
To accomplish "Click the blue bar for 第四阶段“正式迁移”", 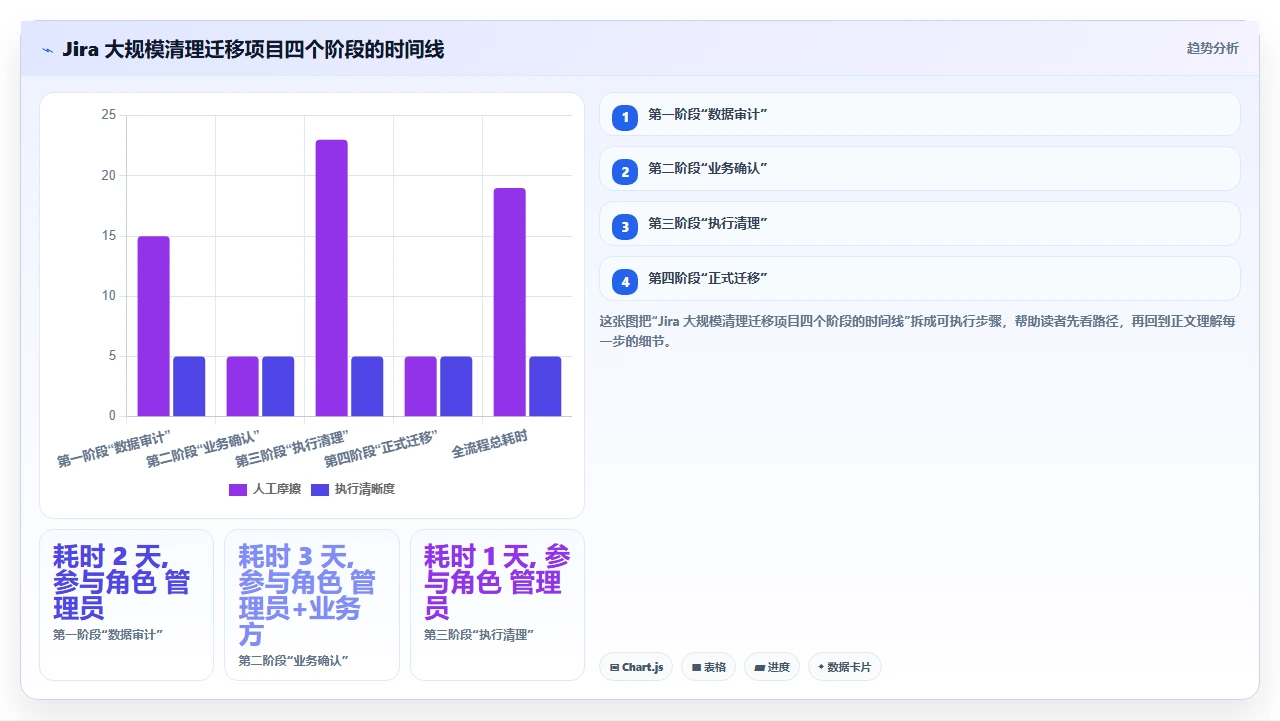I will (456, 386).
